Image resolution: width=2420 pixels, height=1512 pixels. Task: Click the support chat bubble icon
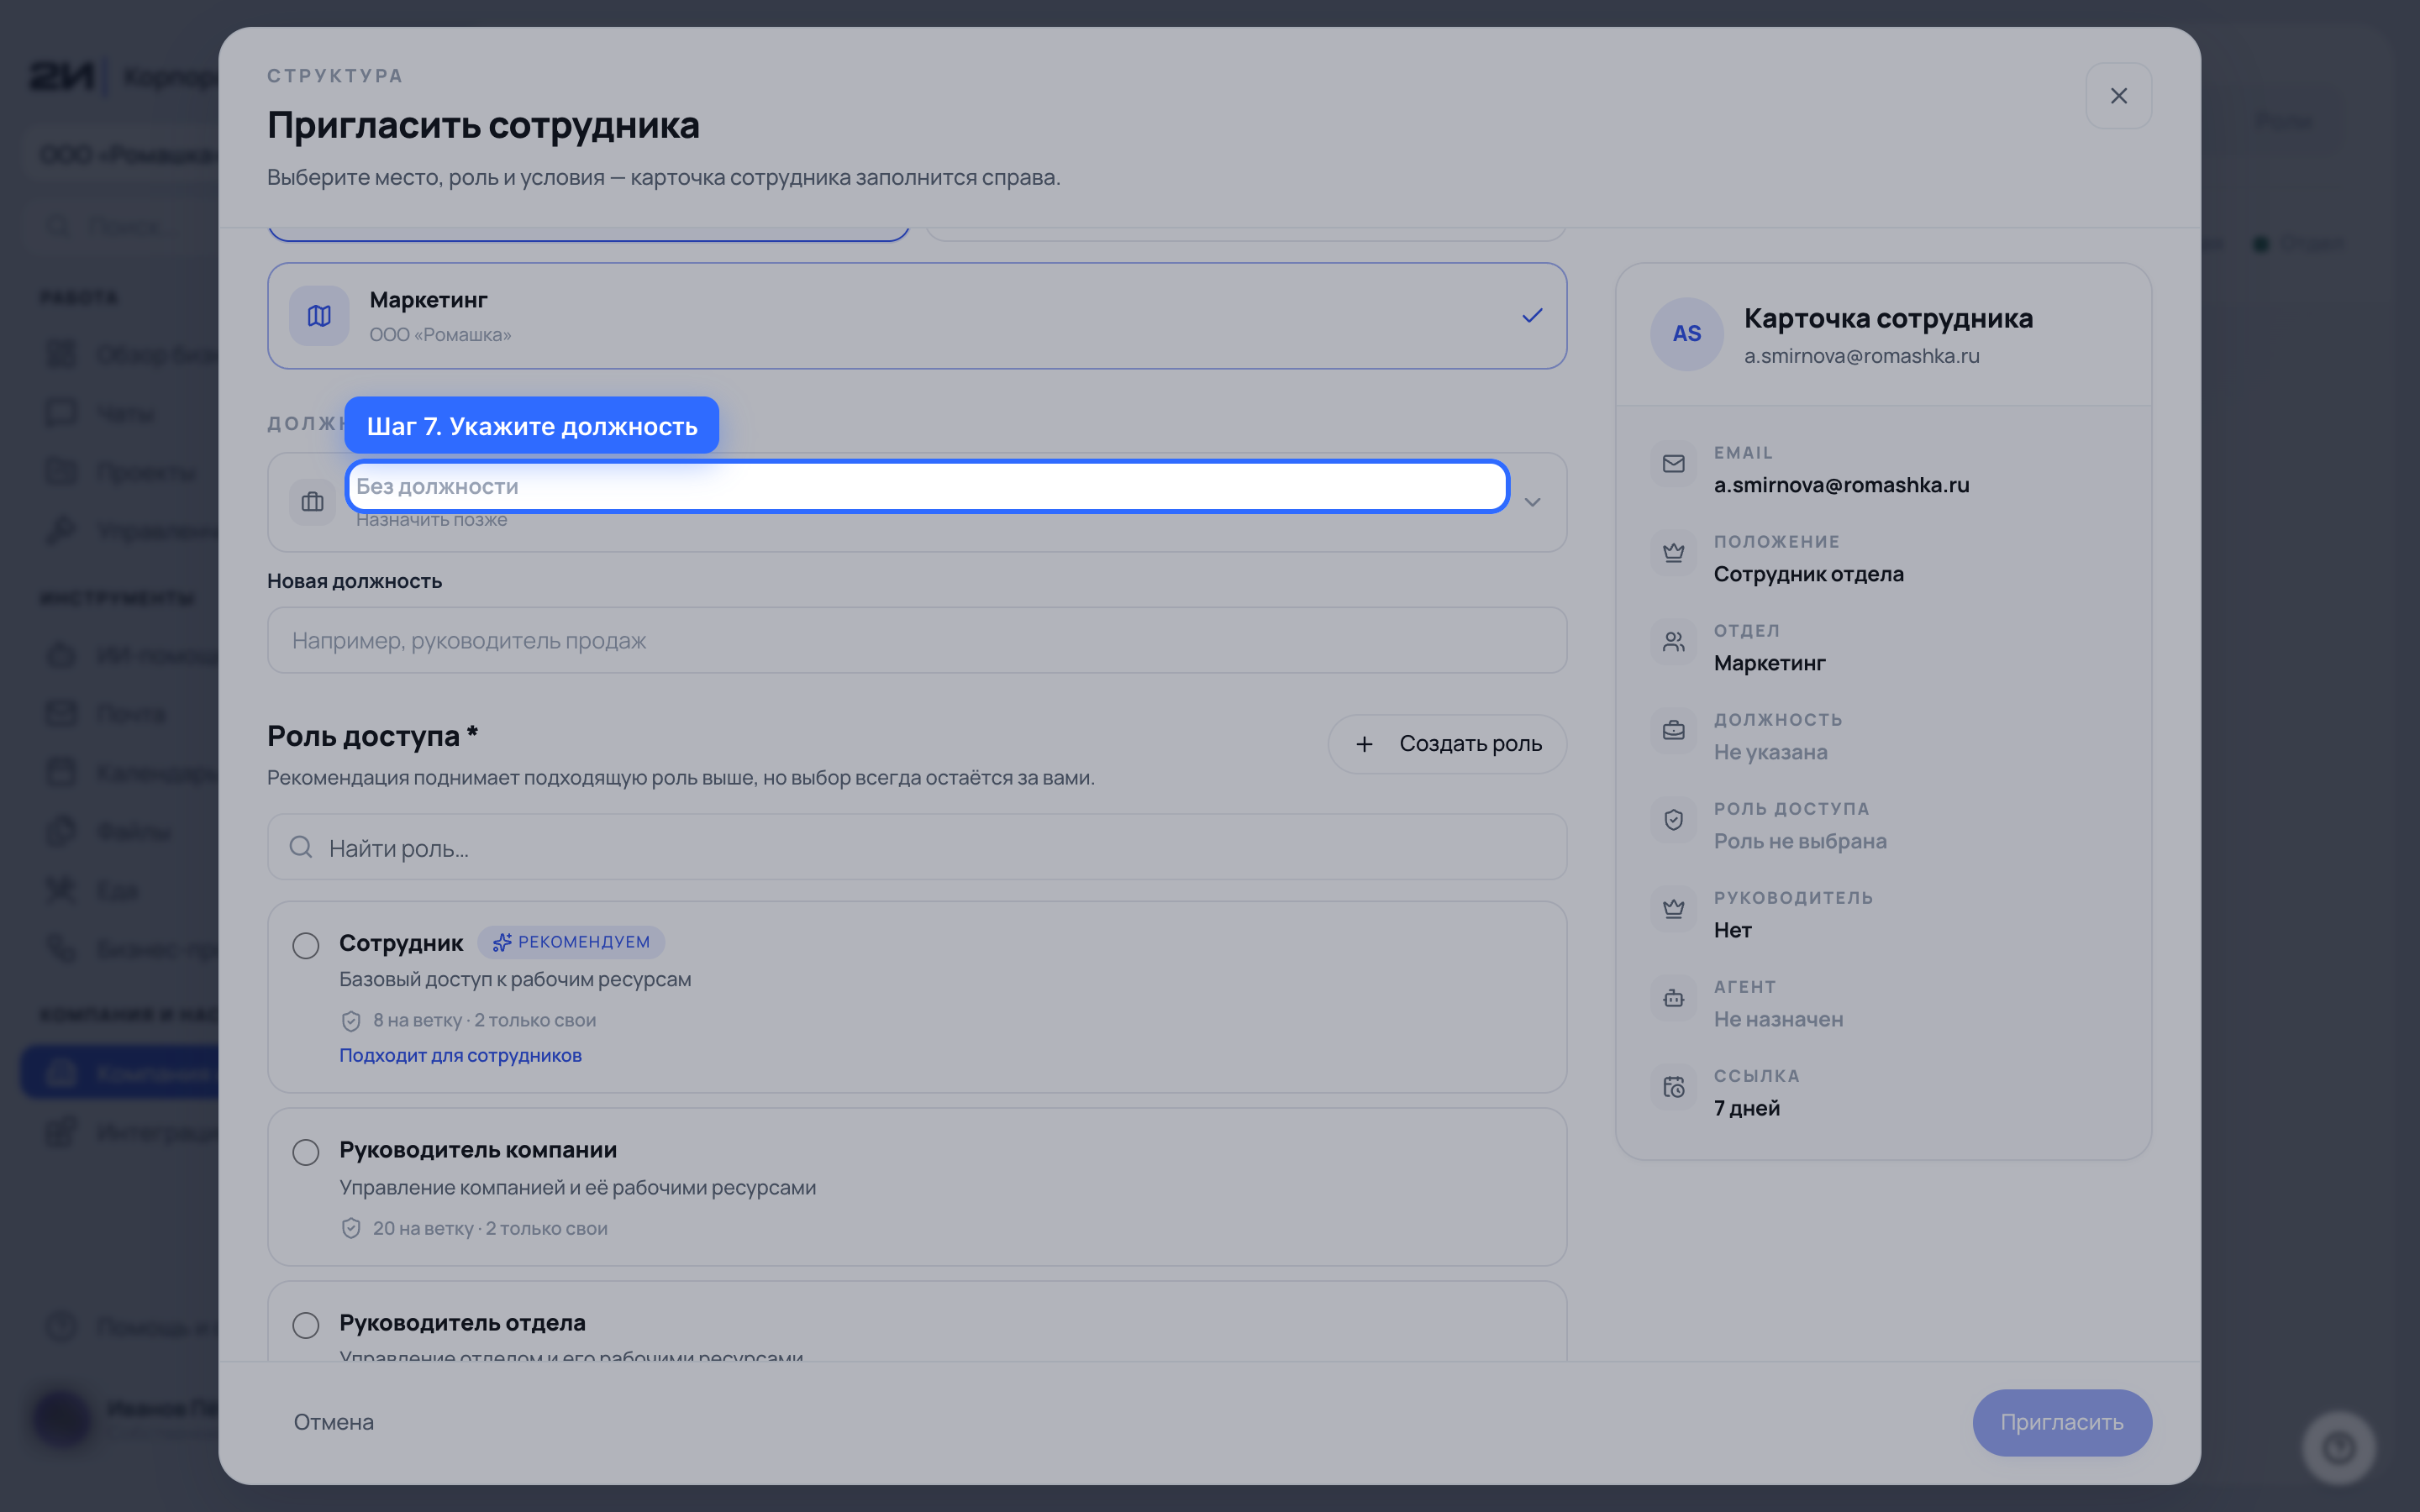pyautogui.click(x=2338, y=1447)
